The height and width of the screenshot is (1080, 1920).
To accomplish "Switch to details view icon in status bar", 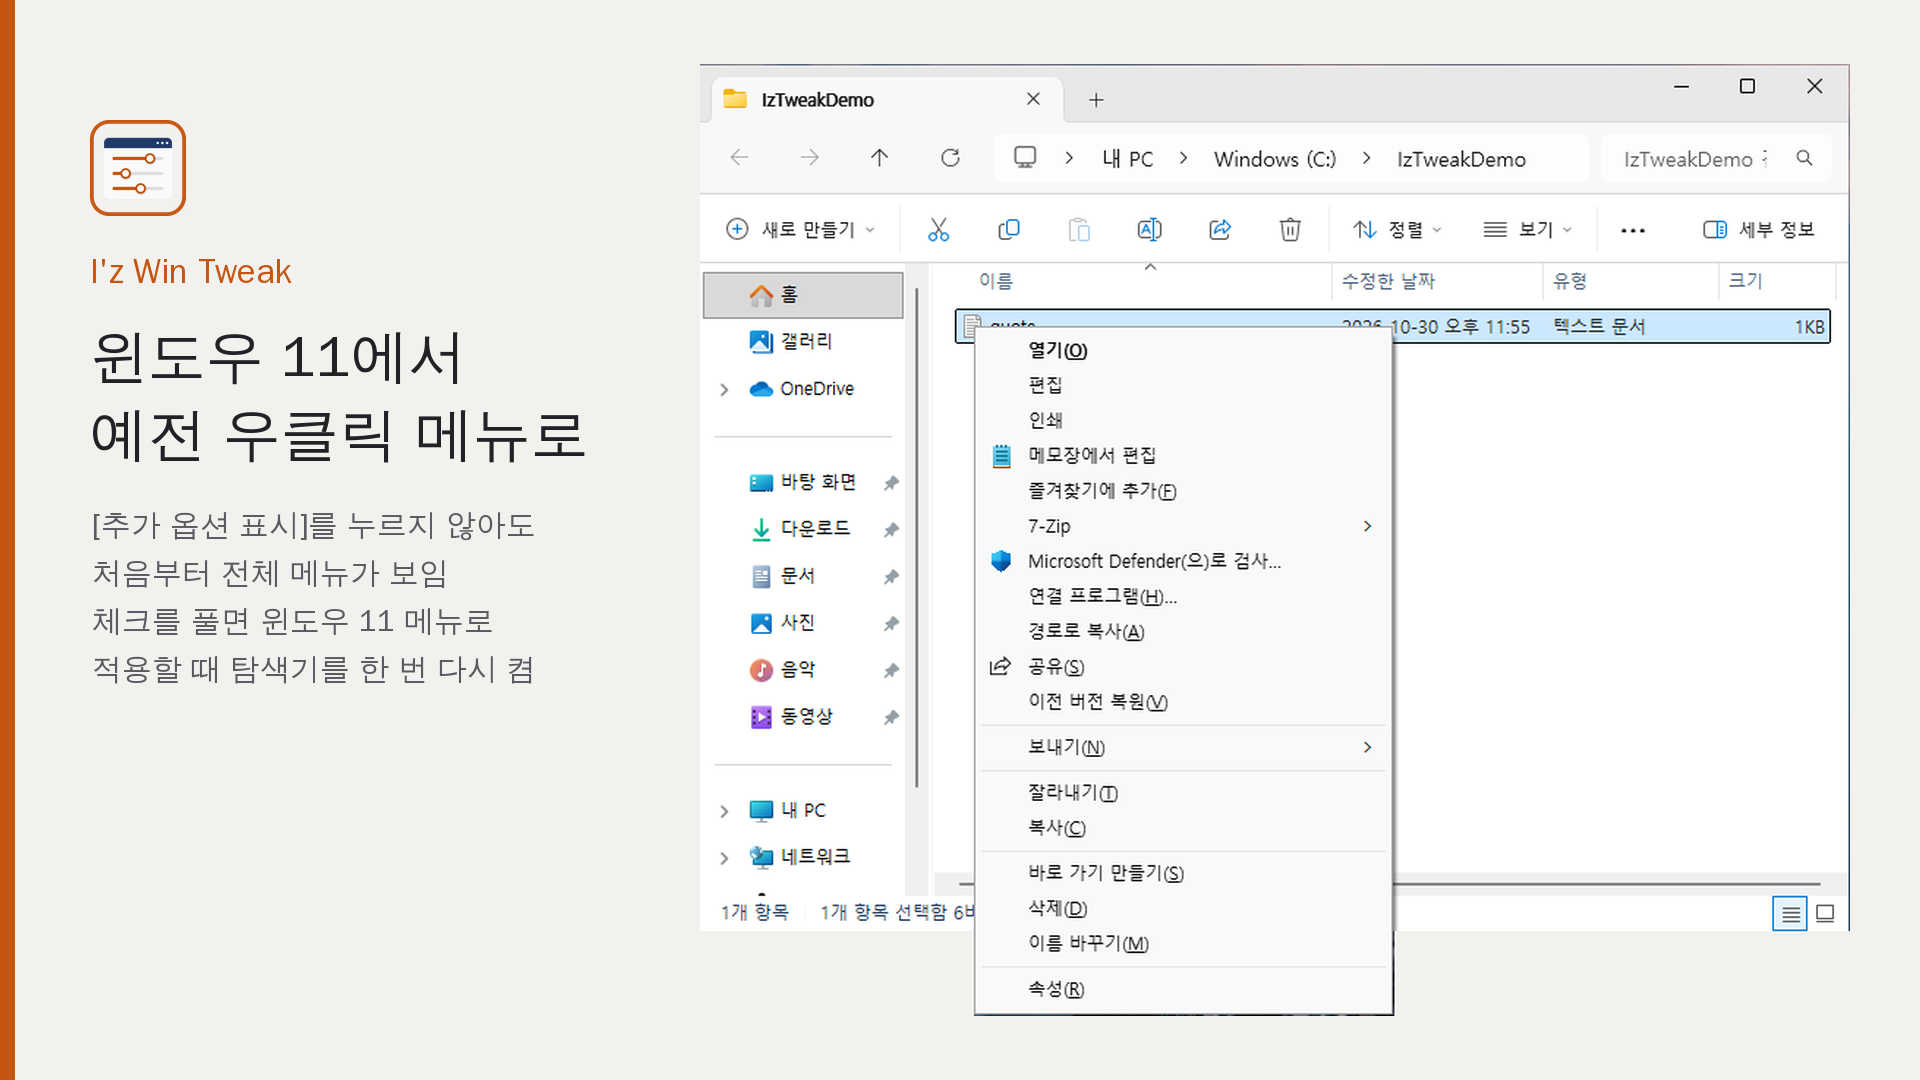I will click(x=1790, y=913).
